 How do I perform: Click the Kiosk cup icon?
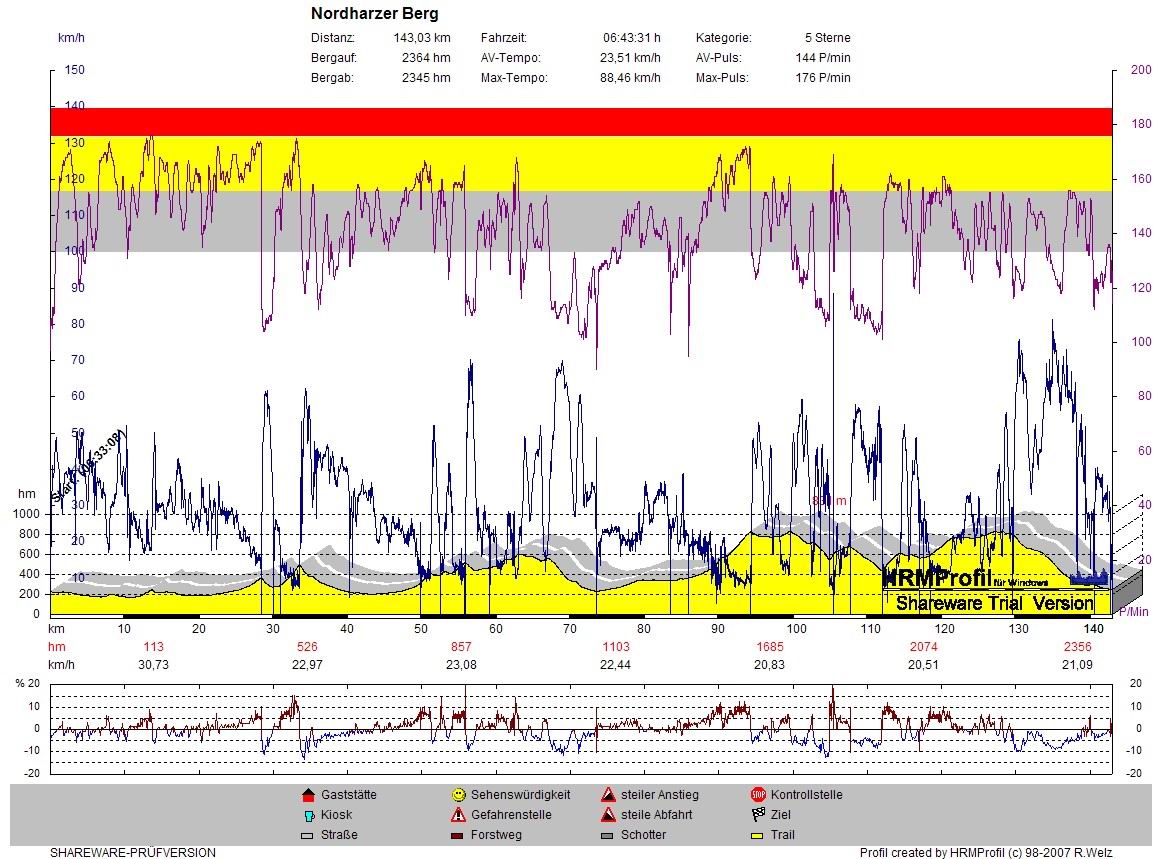point(308,815)
